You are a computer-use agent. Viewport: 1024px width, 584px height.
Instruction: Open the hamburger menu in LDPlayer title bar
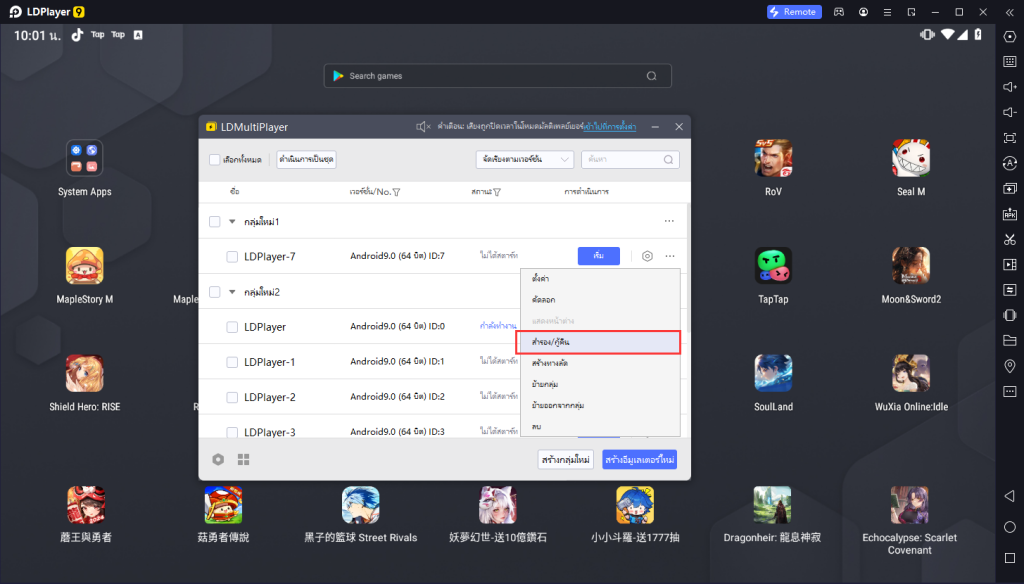[x=887, y=12]
